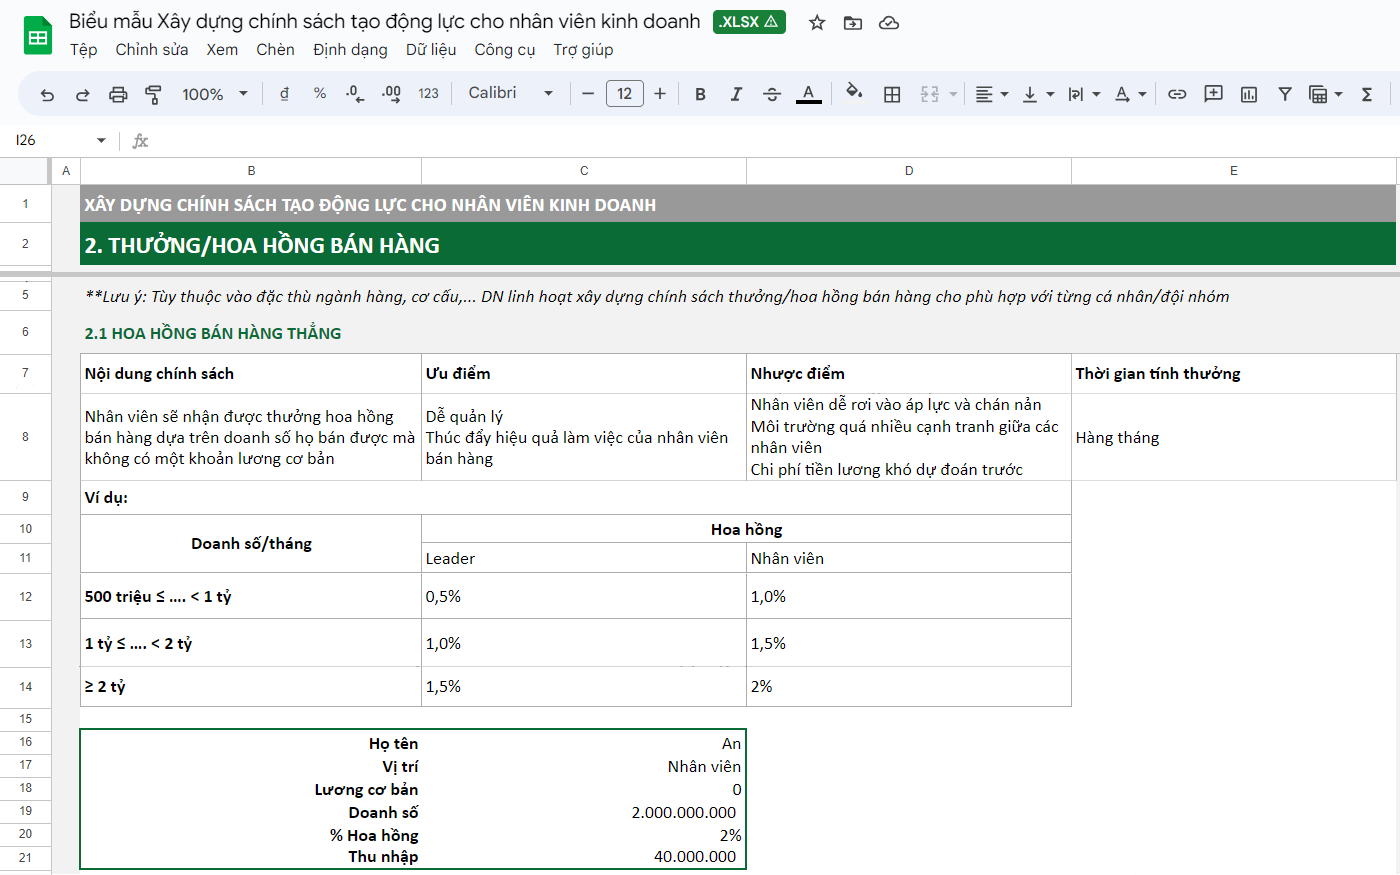
Task: Open the fill color picker
Action: (854, 93)
